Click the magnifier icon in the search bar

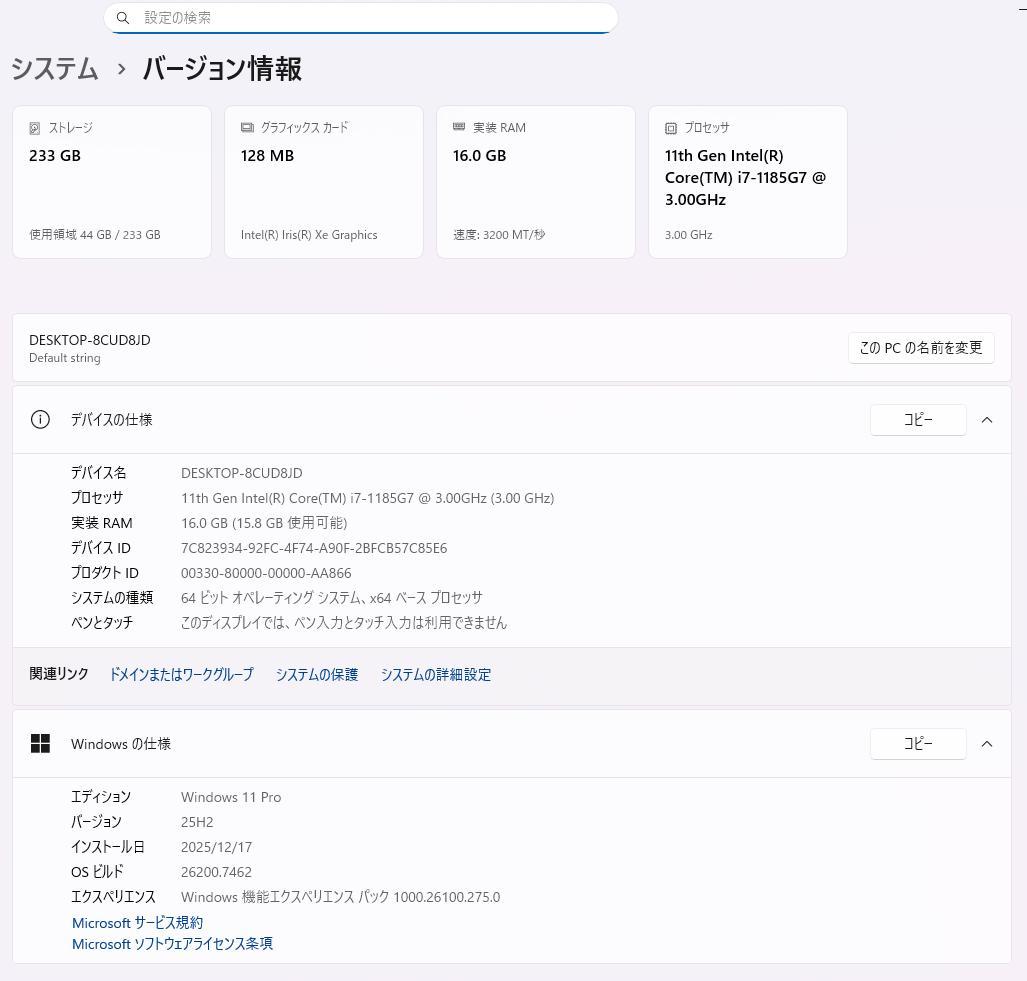pyautogui.click(x=123, y=17)
